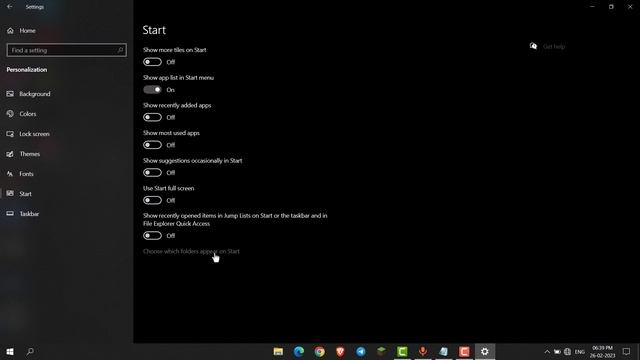This screenshot has width=640, height=360.
Task: Click the Settings gear on the taskbar
Action: pyautogui.click(x=485, y=351)
